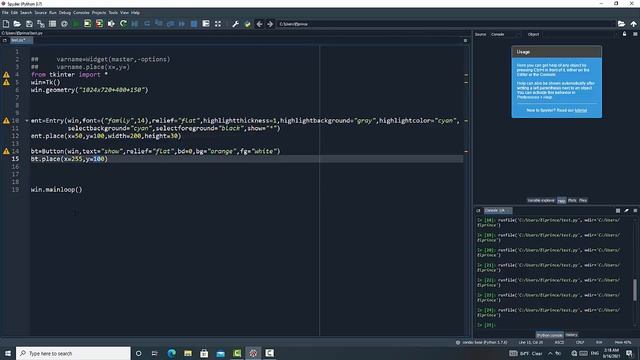The height and width of the screenshot is (360, 640).
Task: Open the Tools menu
Action: tap(113, 13)
